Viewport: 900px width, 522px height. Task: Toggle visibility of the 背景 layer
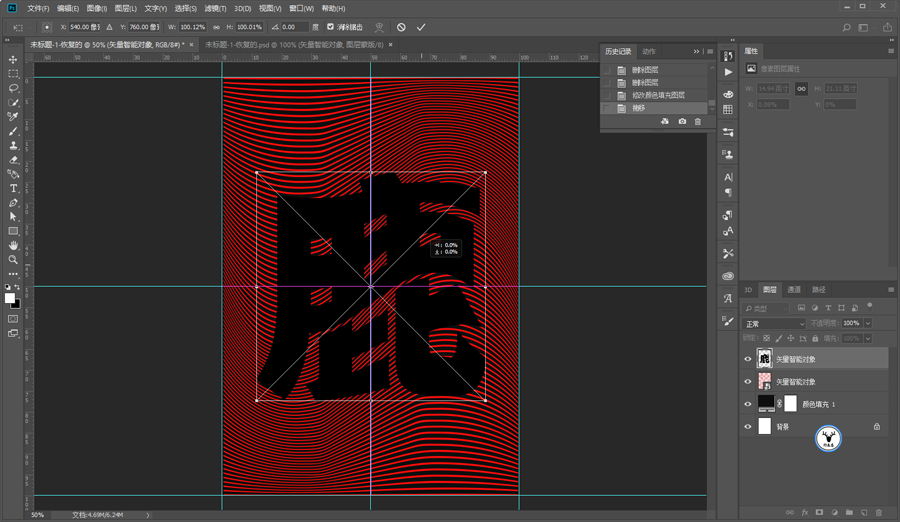pos(748,427)
